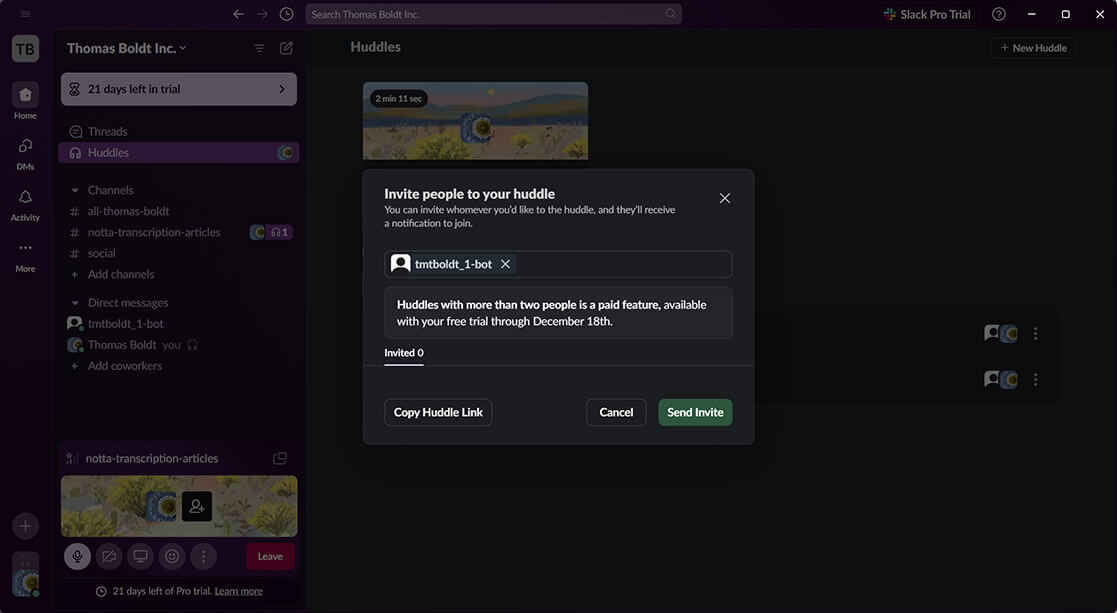Open the TB workspace avatar
The image size is (1117, 613).
pos(26,49)
